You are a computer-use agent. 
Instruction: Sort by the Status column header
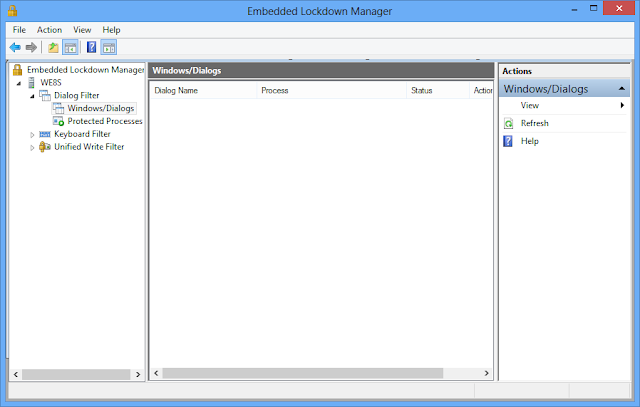[438, 91]
